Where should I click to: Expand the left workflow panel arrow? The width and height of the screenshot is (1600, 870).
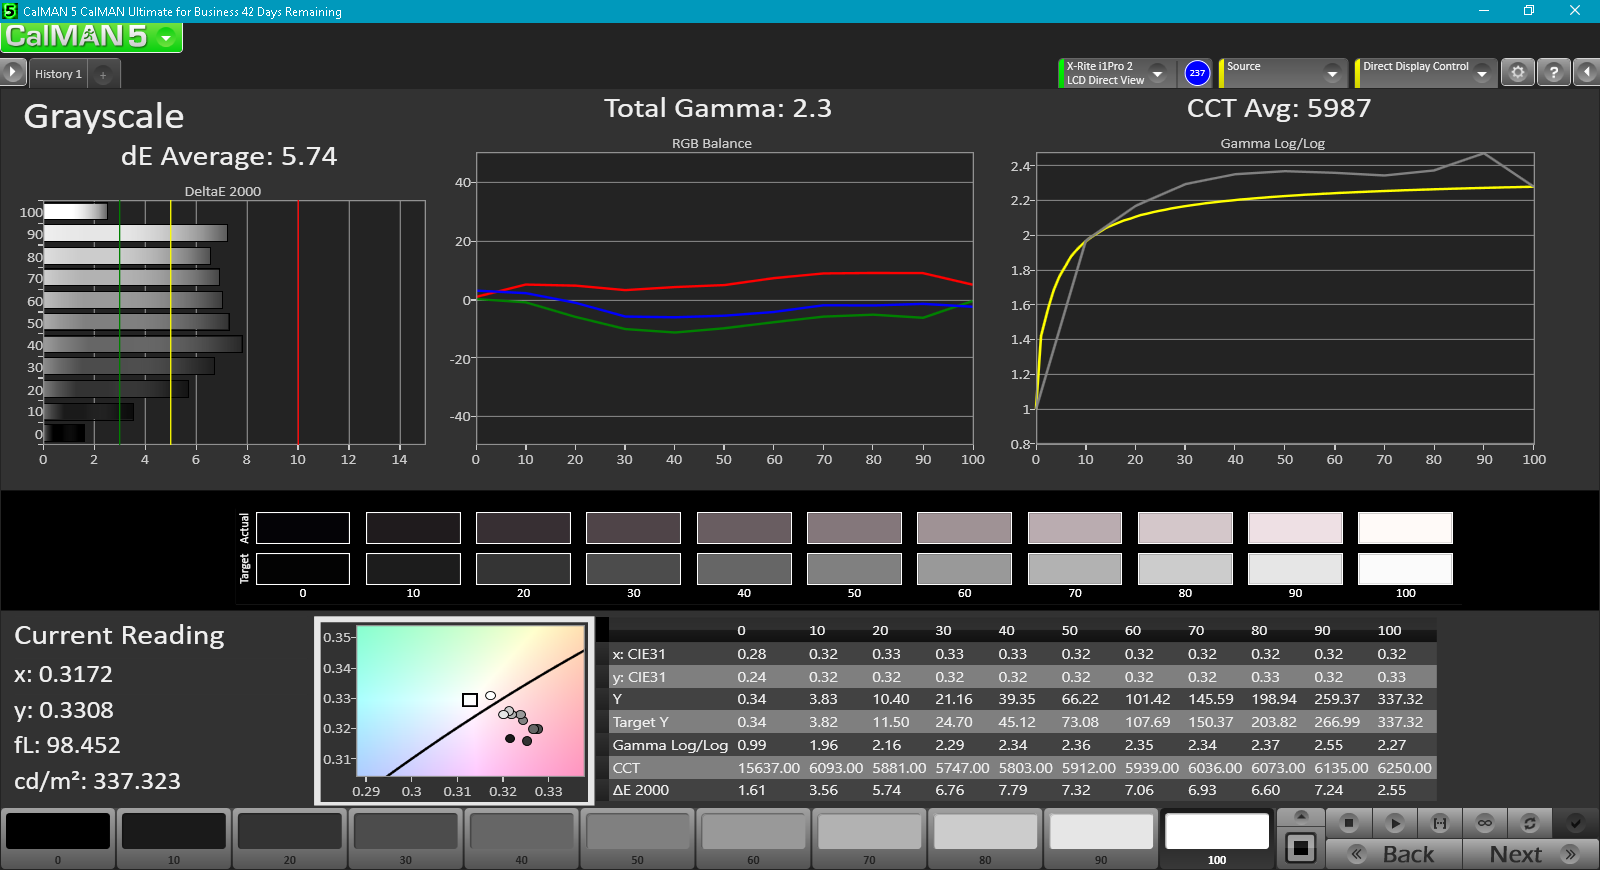tap(12, 73)
